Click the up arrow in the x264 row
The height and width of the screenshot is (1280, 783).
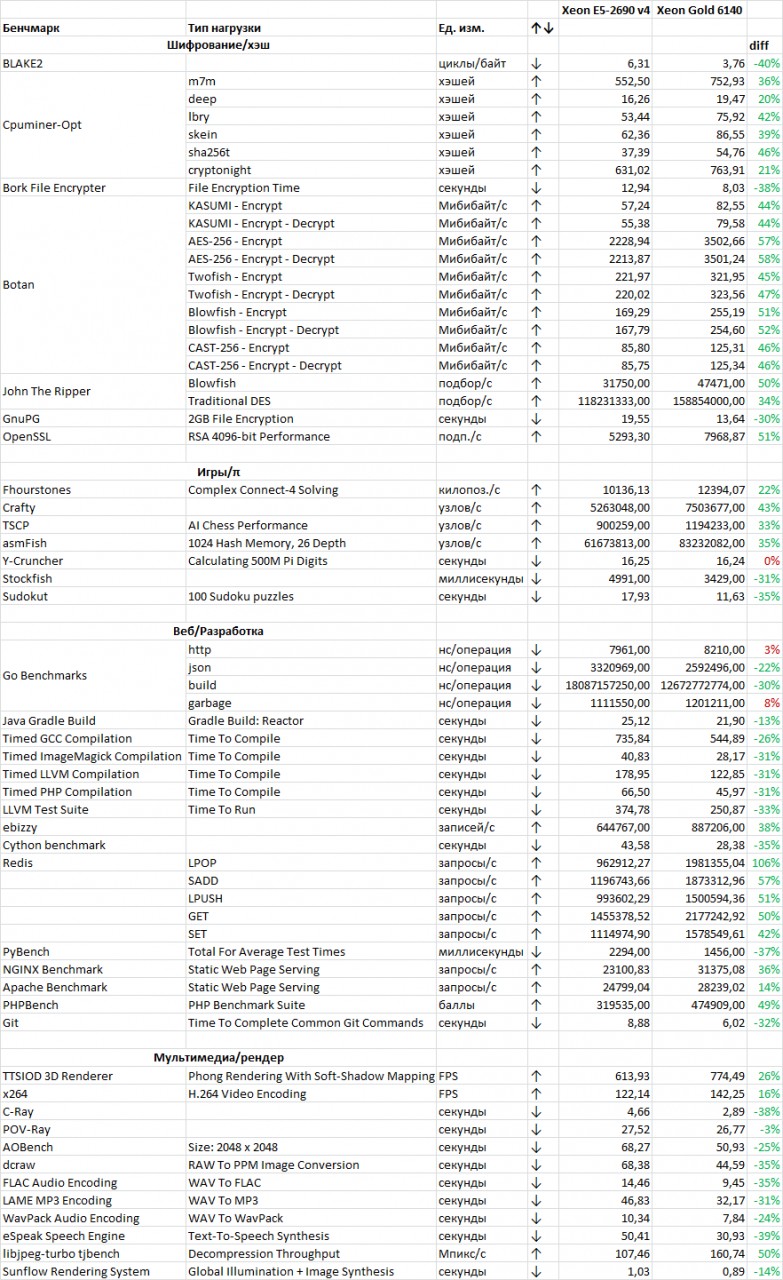(536, 1094)
